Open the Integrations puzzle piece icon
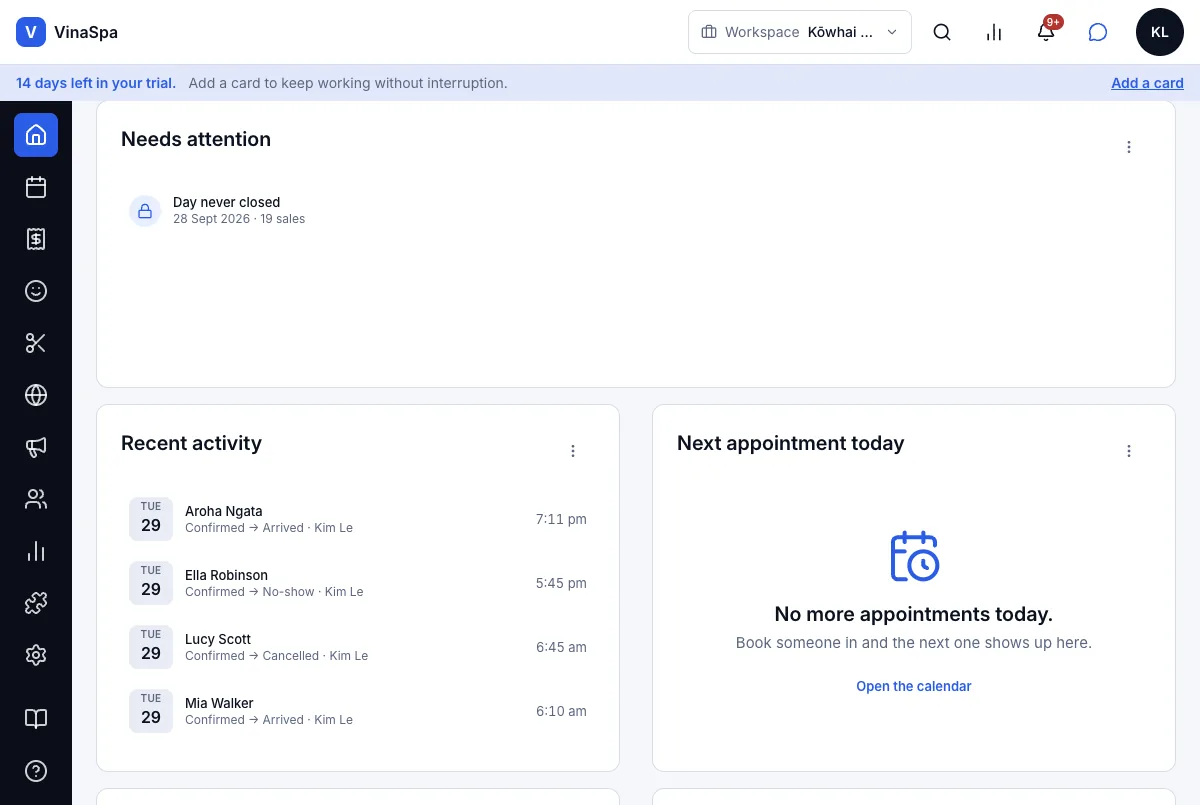The width and height of the screenshot is (1200, 805). pos(36,603)
